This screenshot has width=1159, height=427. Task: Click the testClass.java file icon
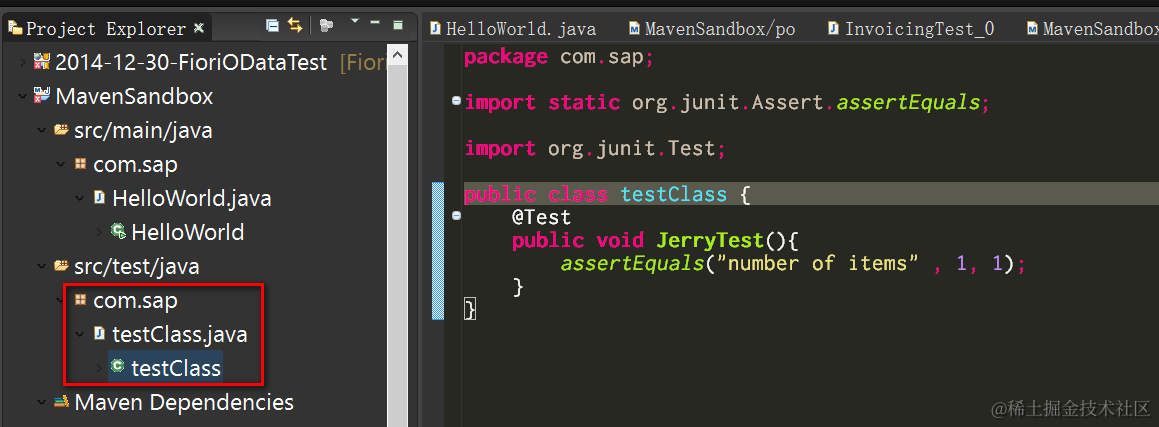tap(100, 334)
